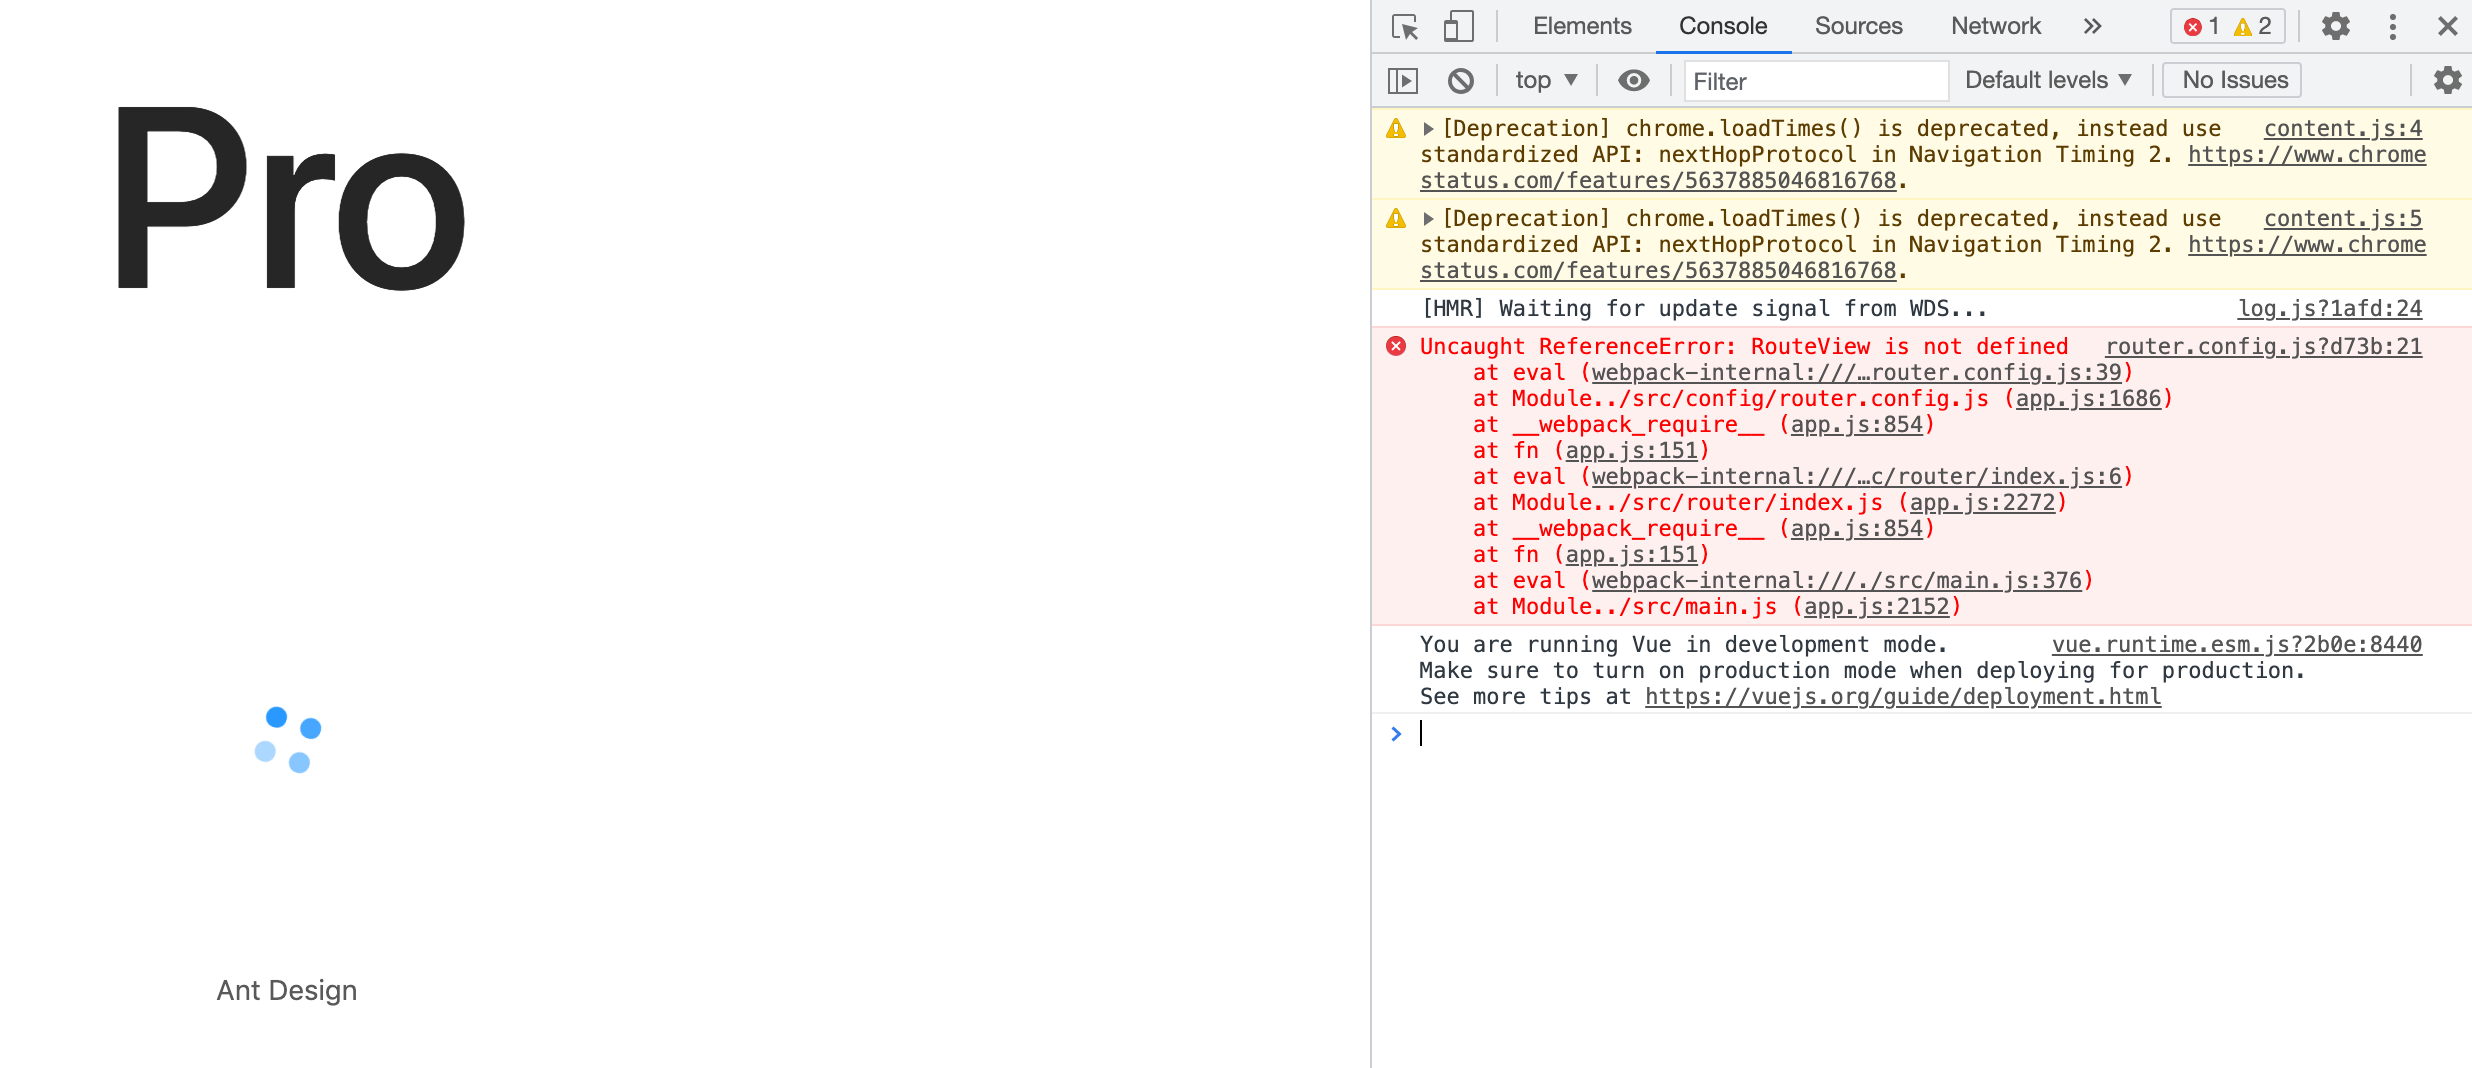The height and width of the screenshot is (1068, 2472).
Task: Expand the content.js:4 deprecation warning
Action: click(1428, 129)
